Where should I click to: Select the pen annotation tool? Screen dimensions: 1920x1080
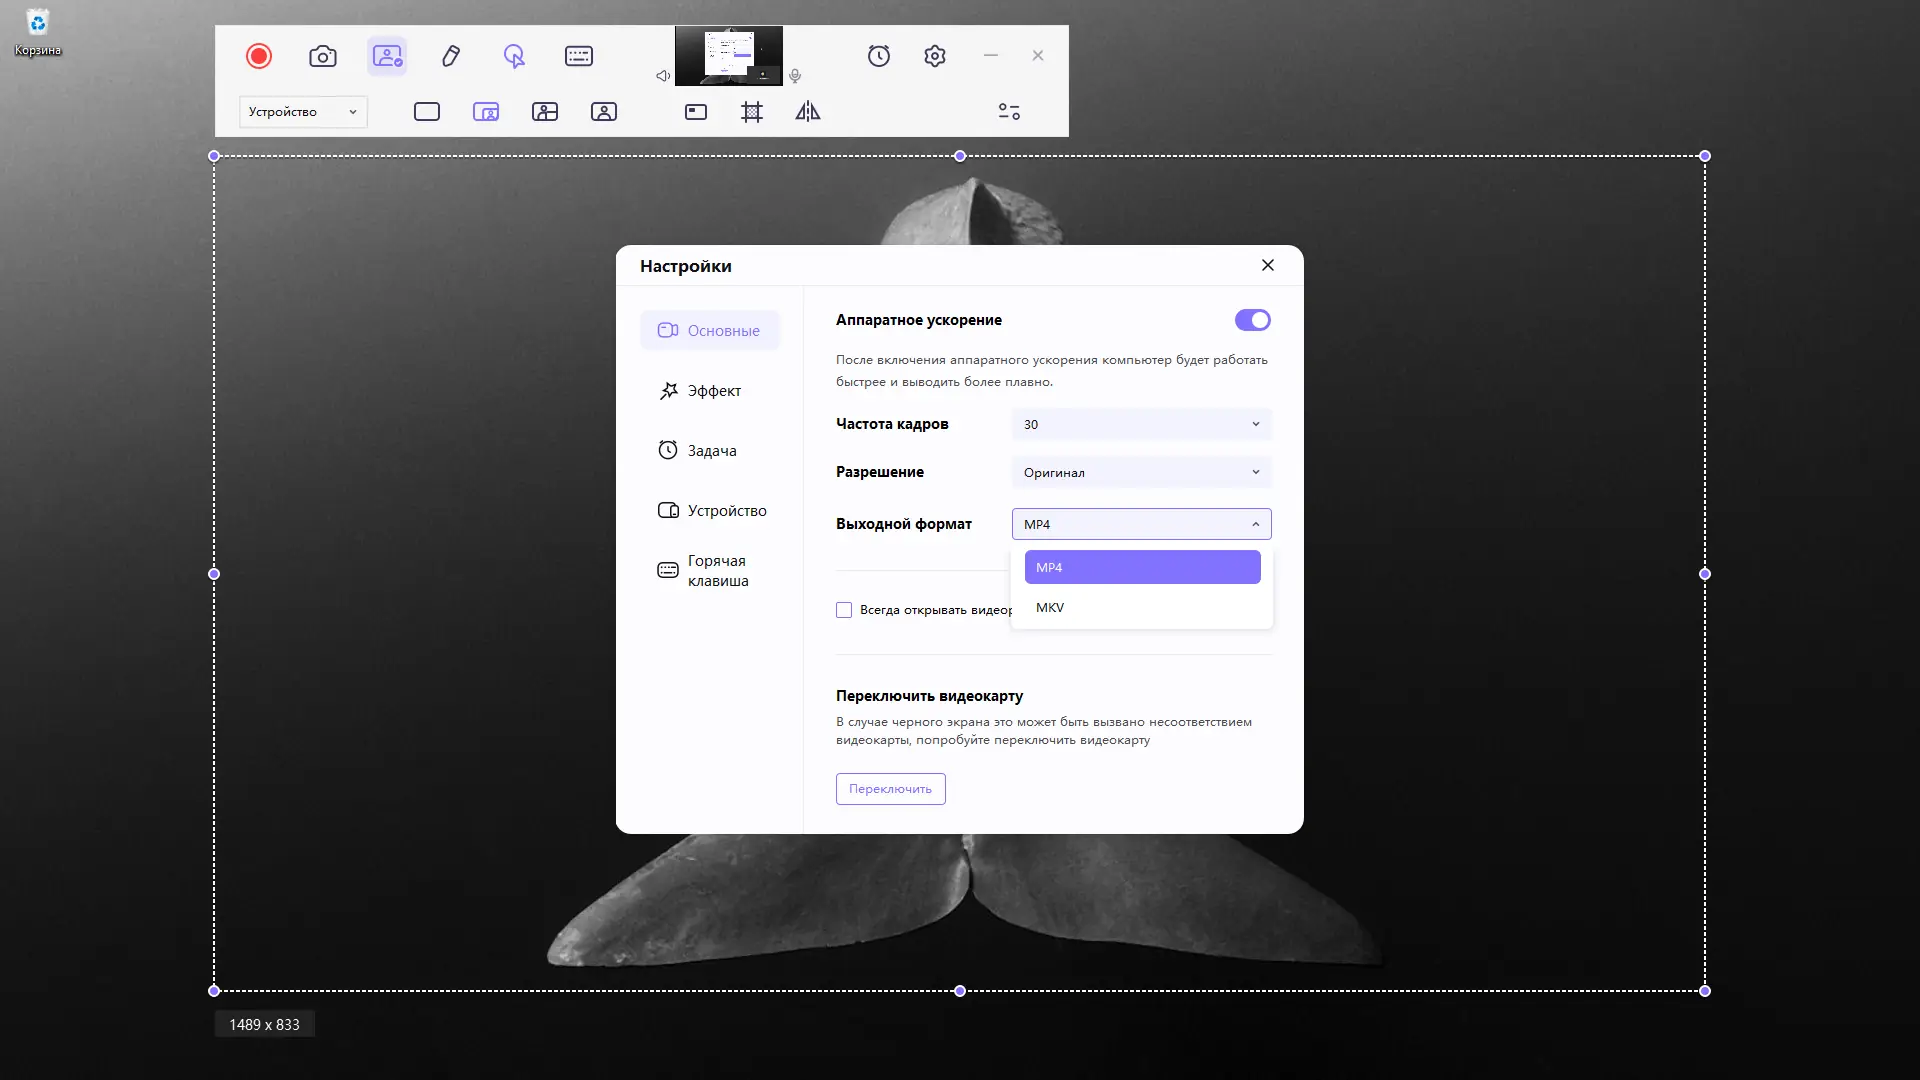click(x=450, y=56)
